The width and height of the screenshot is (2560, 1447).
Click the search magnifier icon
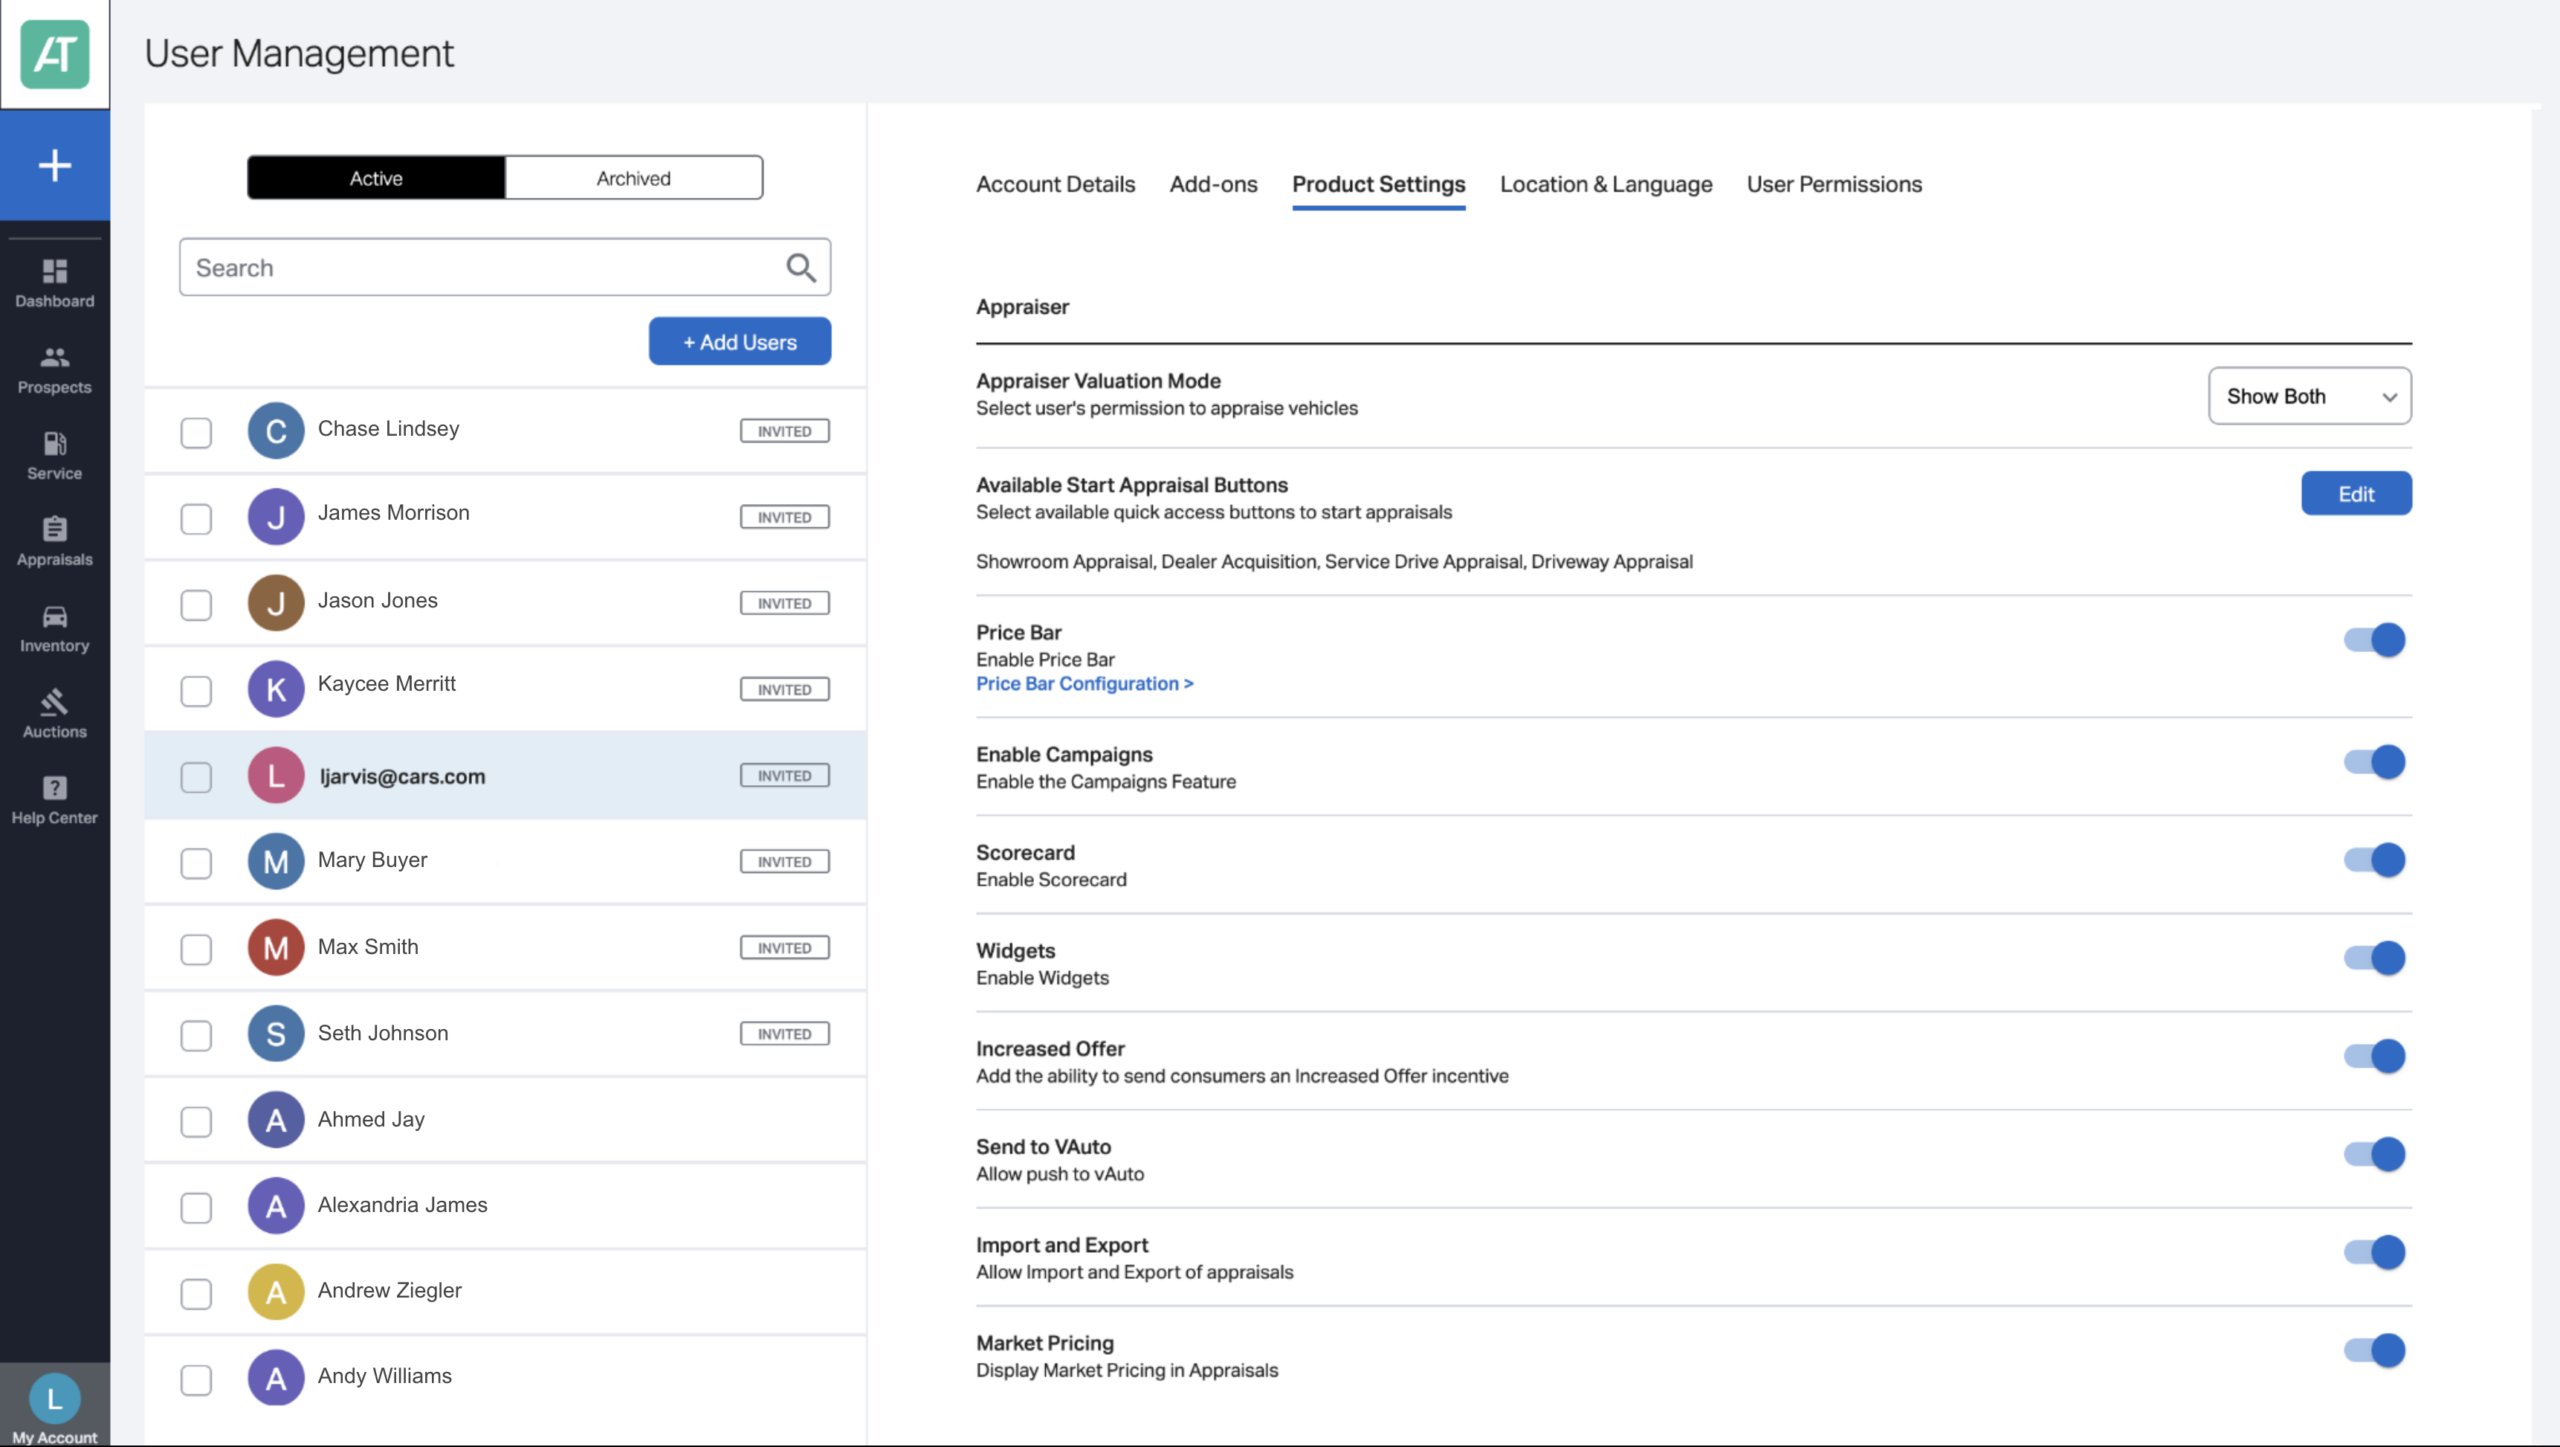coord(801,267)
